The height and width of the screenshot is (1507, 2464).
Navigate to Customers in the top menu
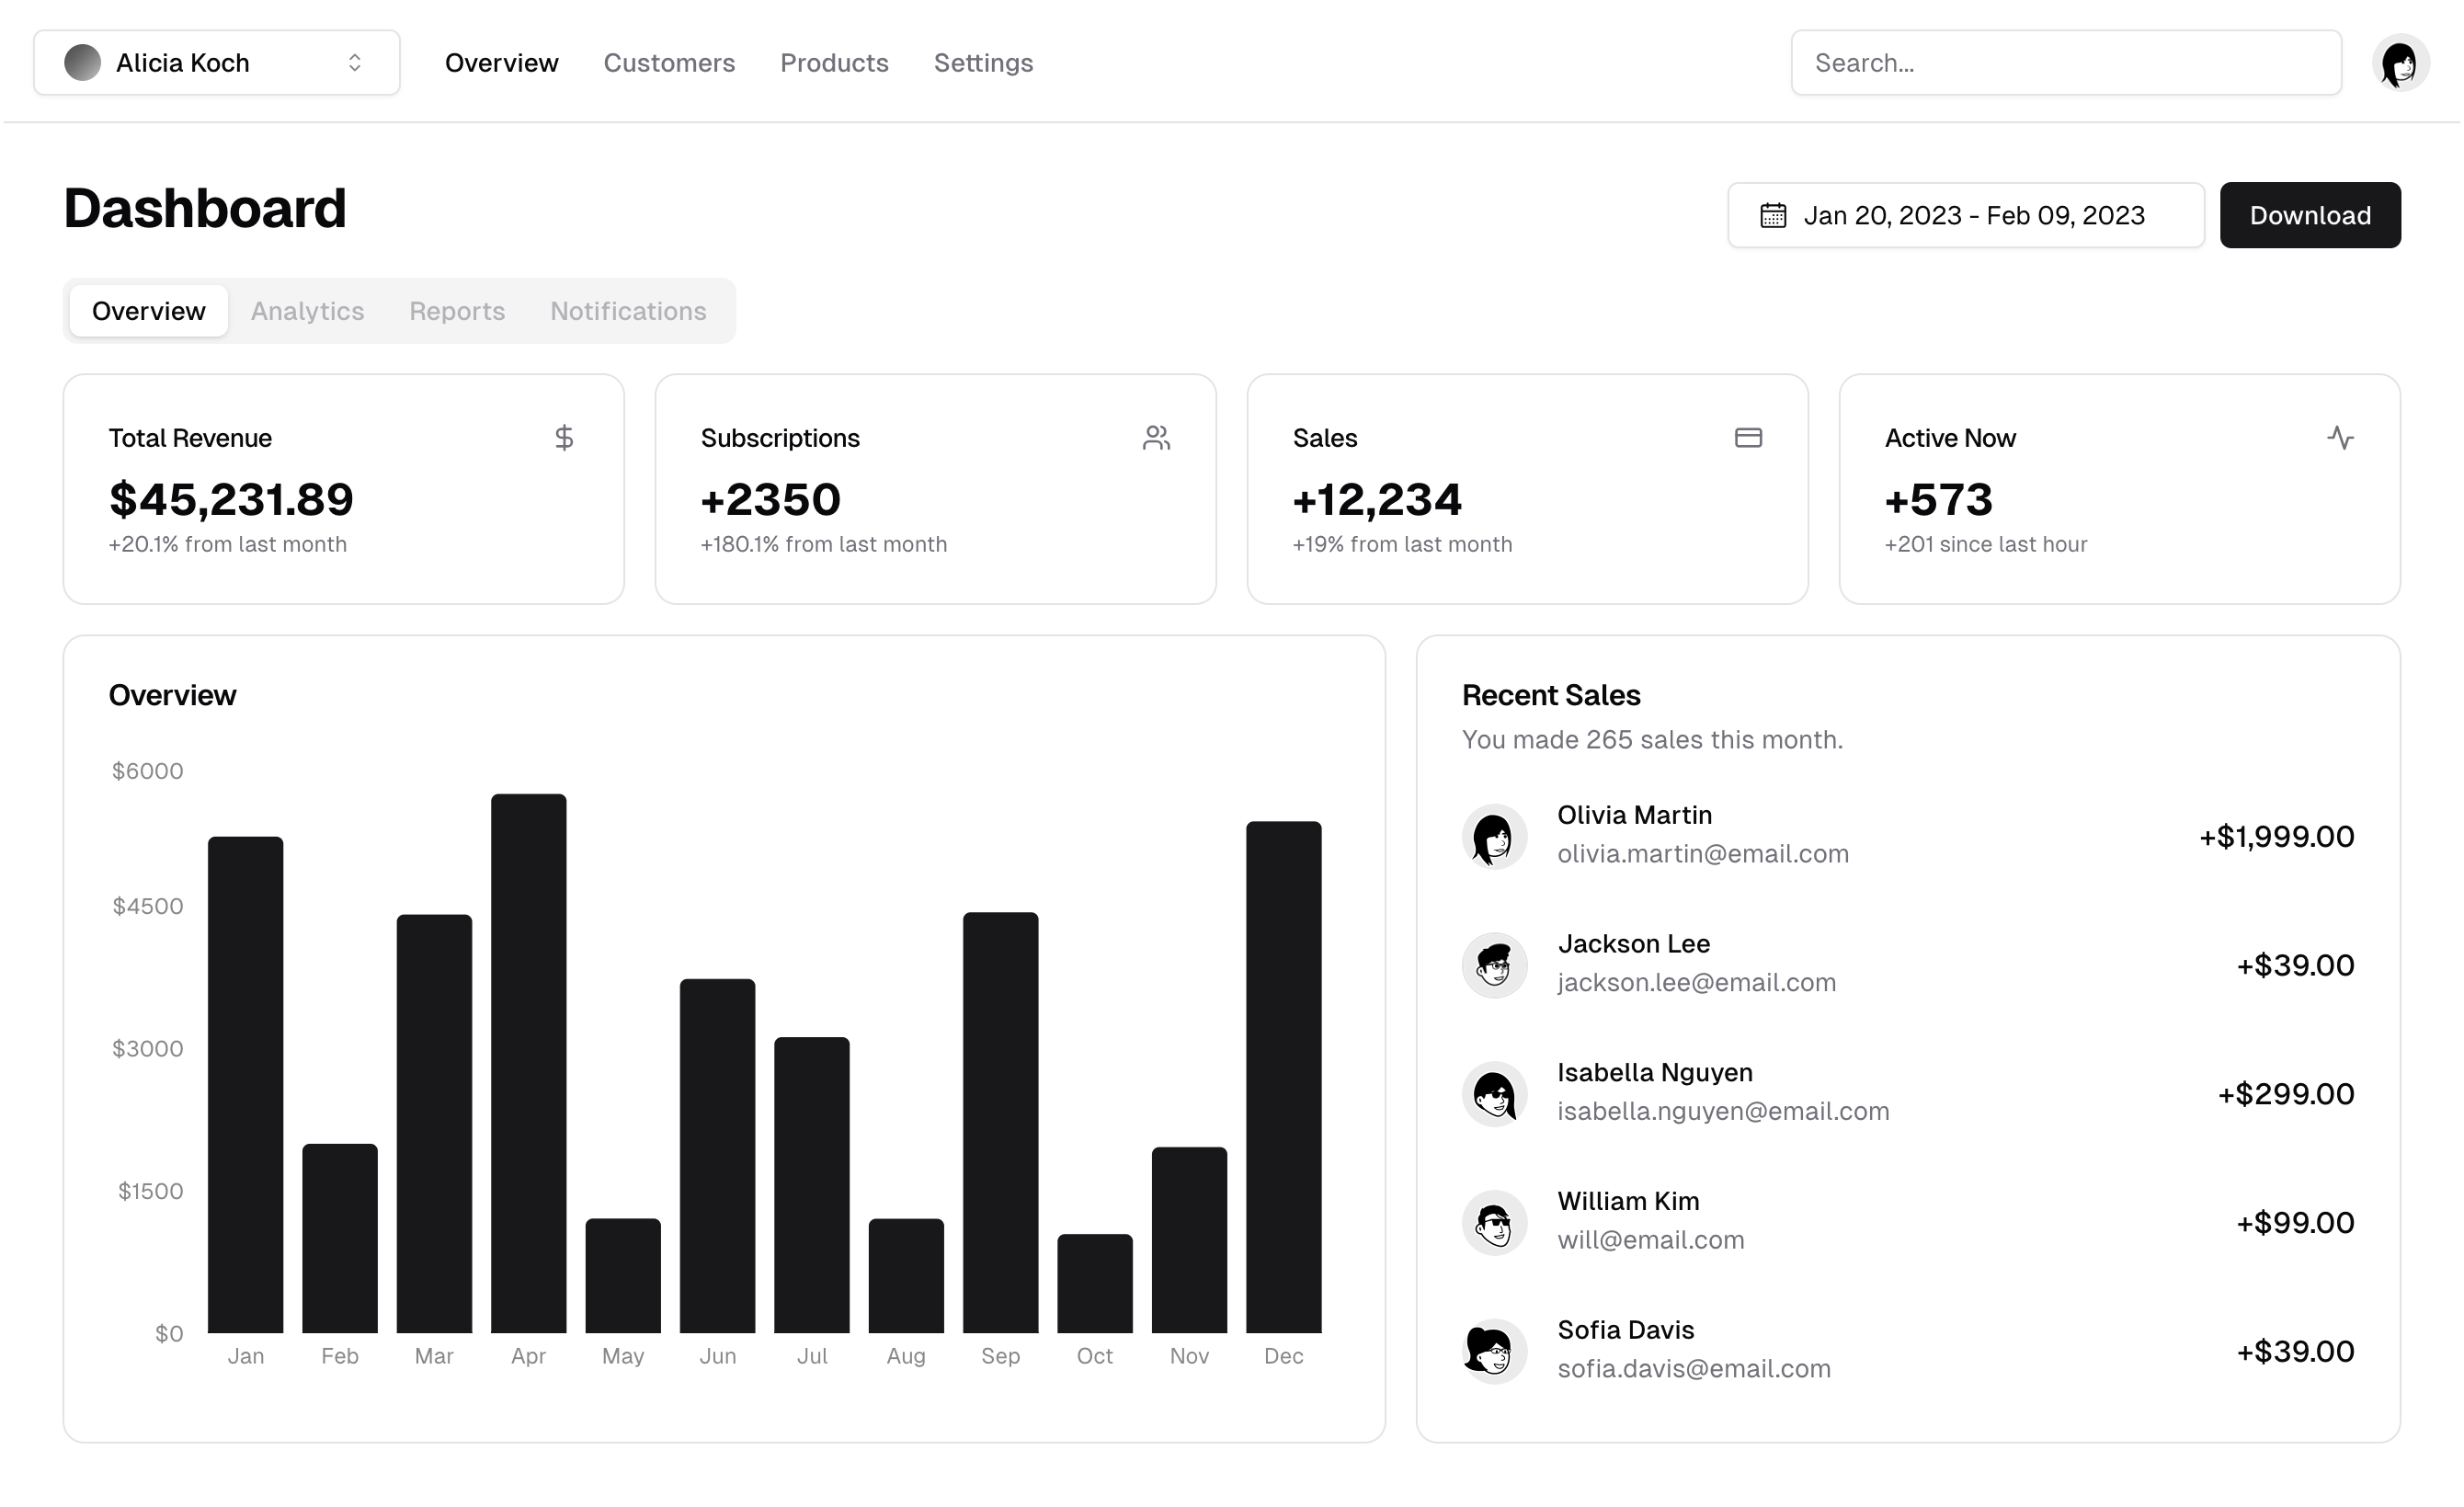(x=669, y=62)
